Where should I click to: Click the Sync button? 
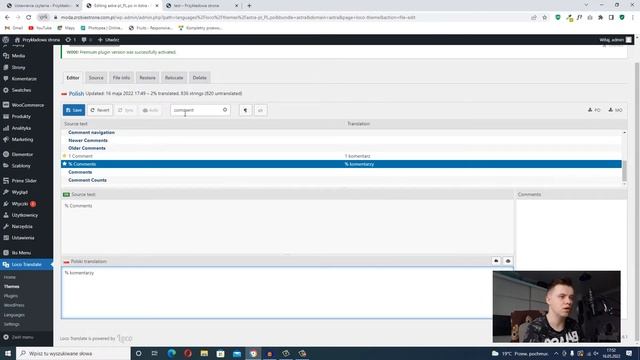(x=126, y=110)
